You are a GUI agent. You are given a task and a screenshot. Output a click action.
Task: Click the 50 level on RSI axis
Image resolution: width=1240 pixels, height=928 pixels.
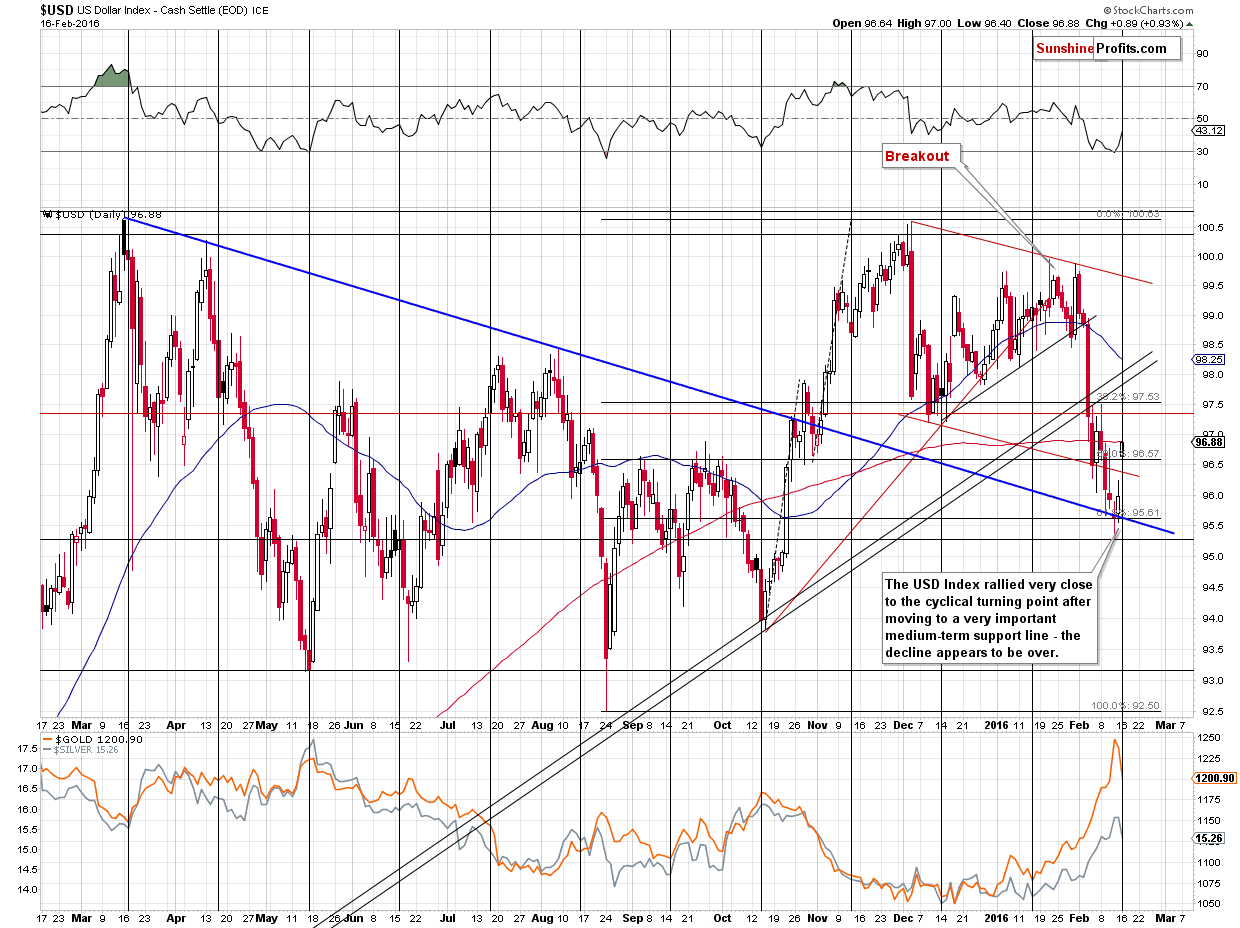pyautogui.click(x=1201, y=118)
